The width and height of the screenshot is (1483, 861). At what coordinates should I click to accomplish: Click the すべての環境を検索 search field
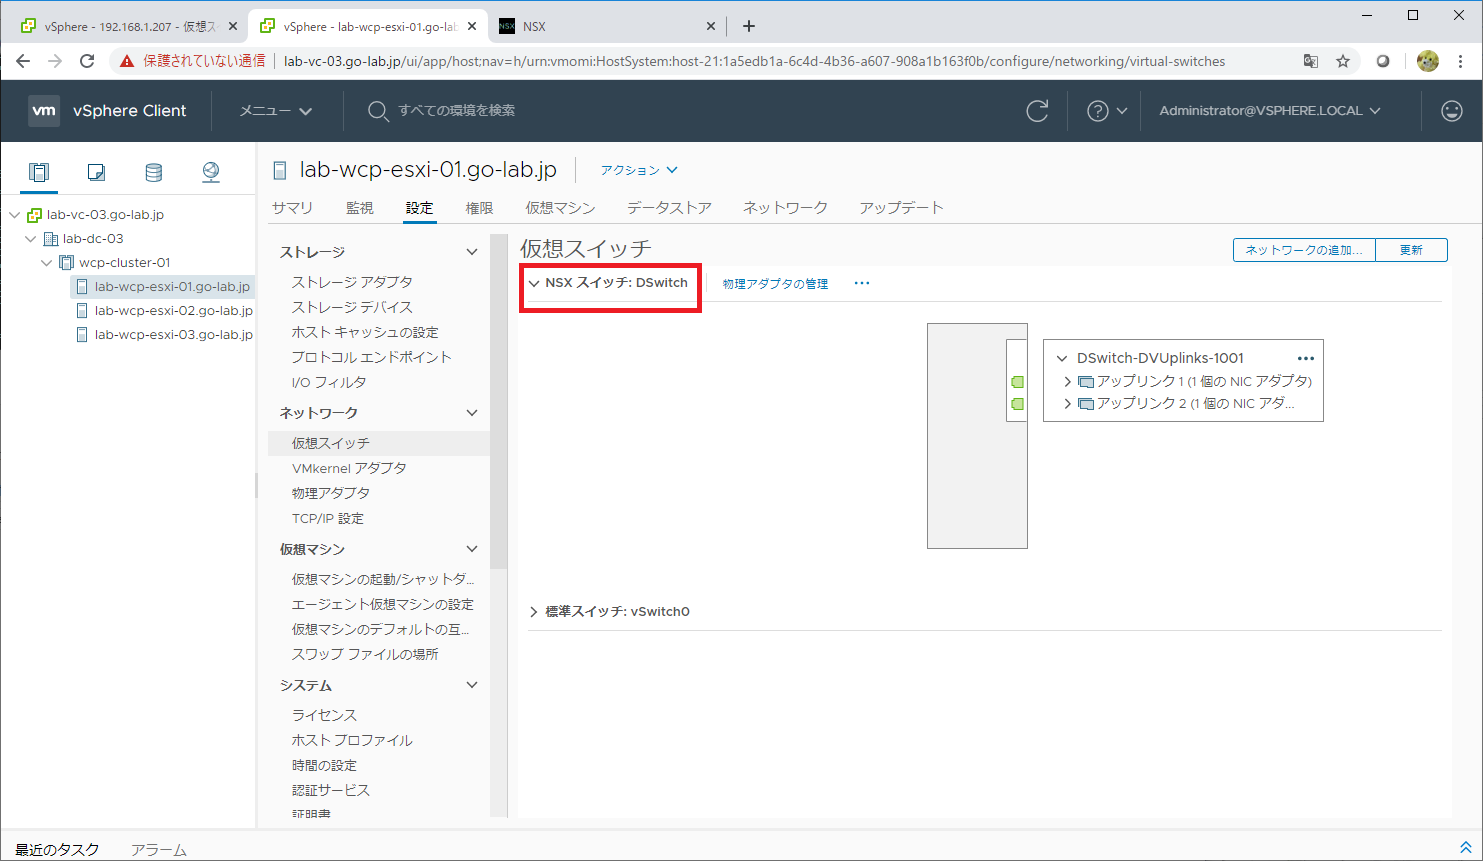457,111
